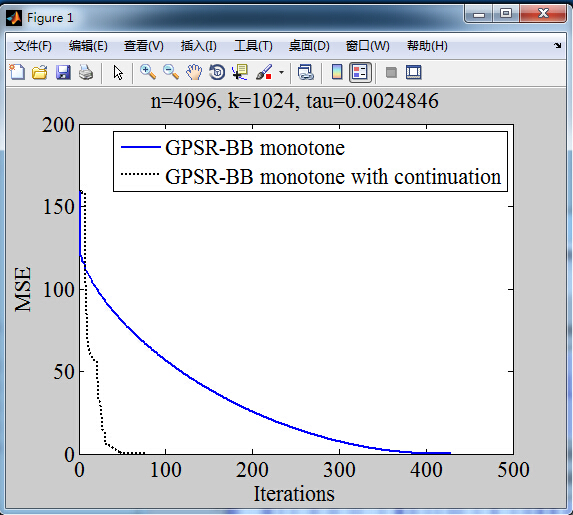Select the Pan hand tool
The width and height of the screenshot is (573, 515).
coord(194,72)
